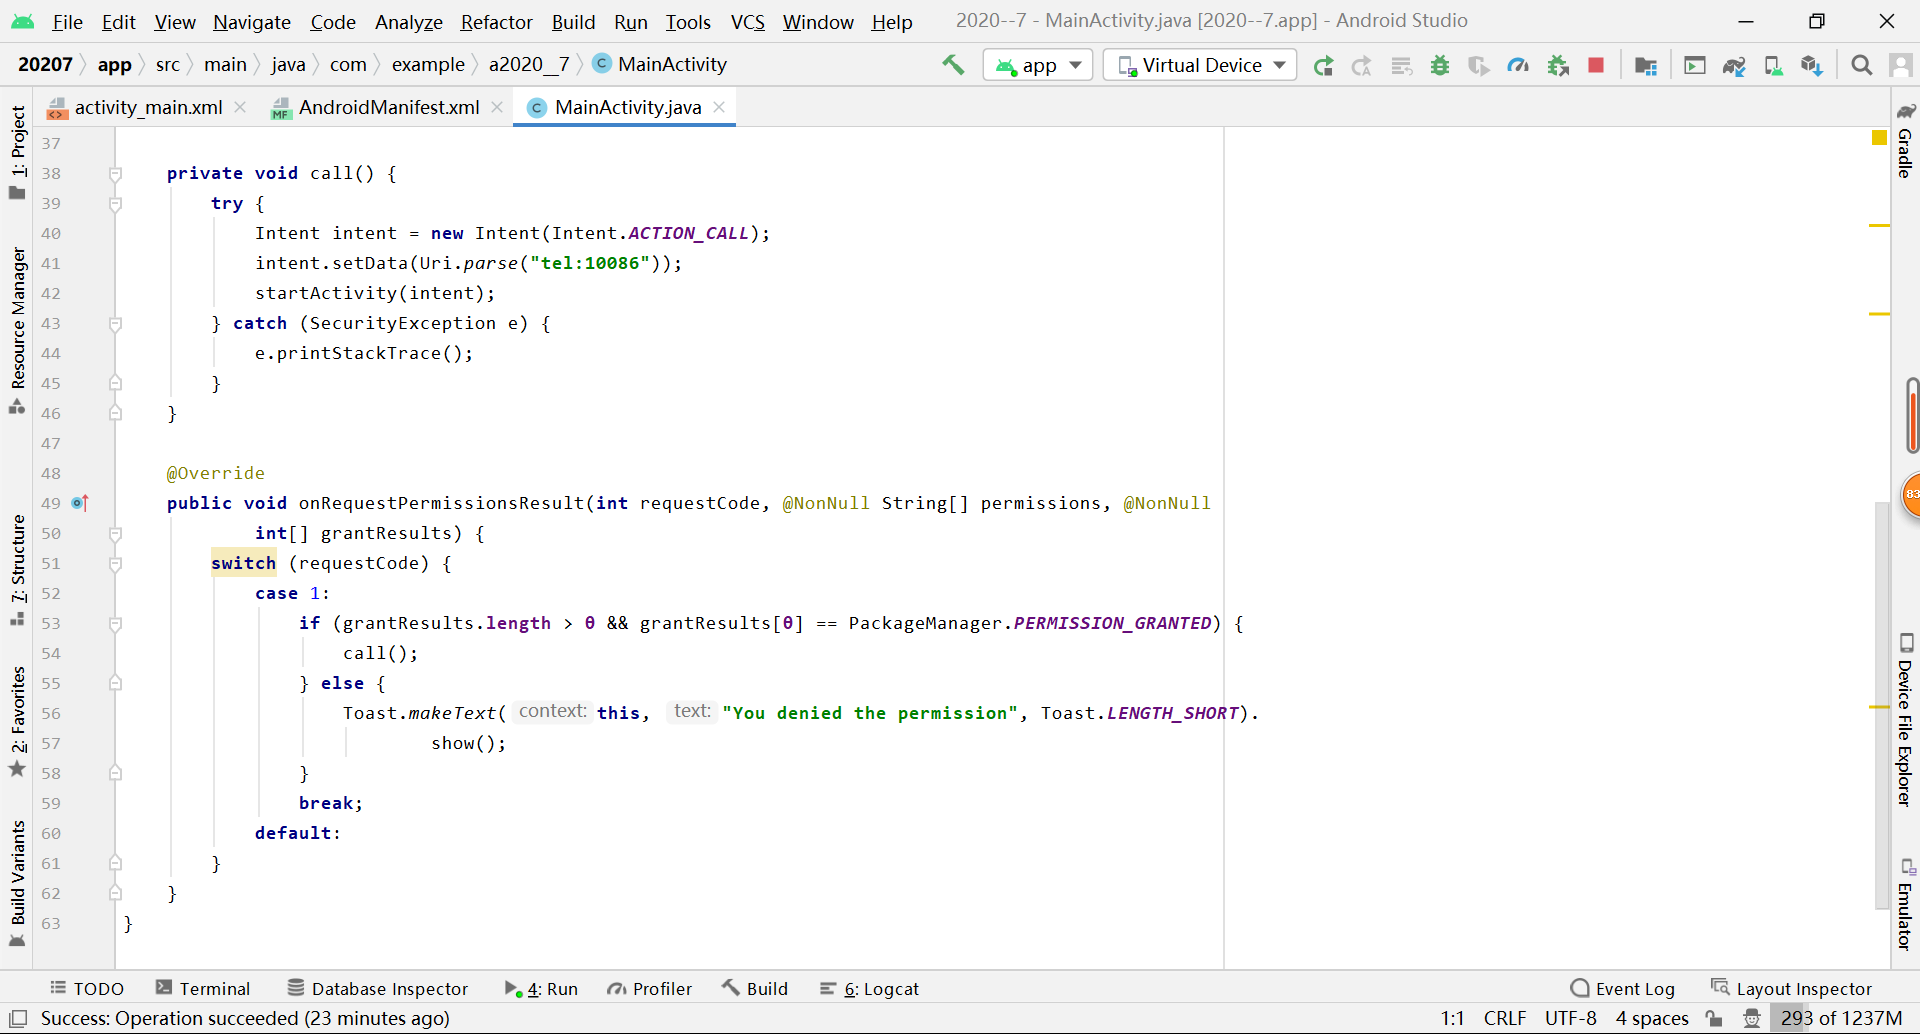The image size is (1920, 1034).
Task: Click the Search Everywhere magnifier icon
Action: (x=1861, y=66)
